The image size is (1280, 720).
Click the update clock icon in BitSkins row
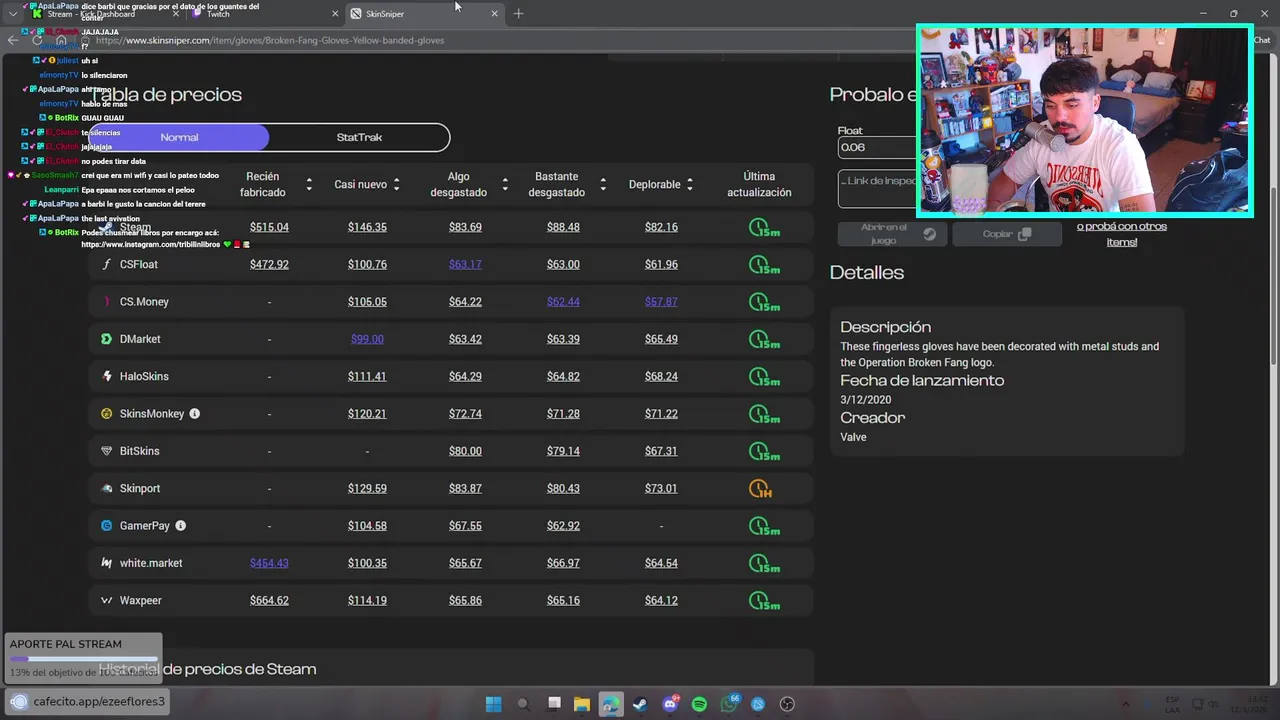pos(763,452)
